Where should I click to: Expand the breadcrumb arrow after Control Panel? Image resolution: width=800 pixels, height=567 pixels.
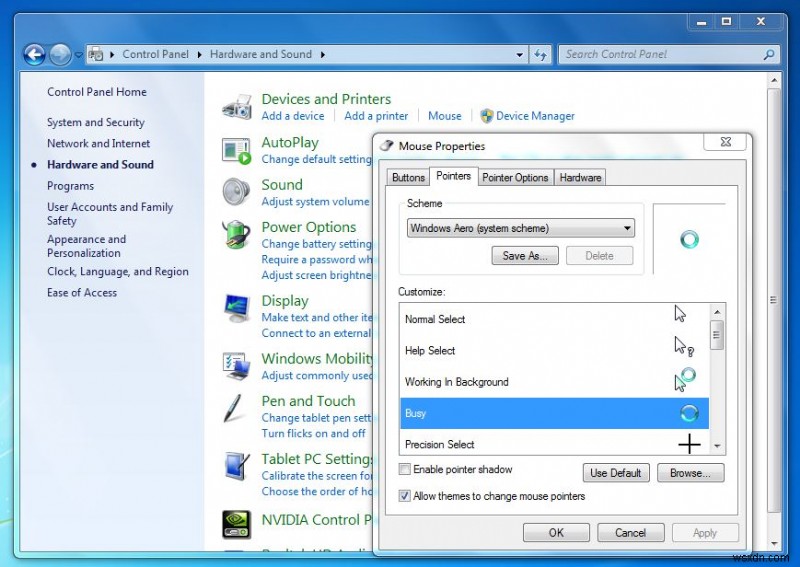200,55
